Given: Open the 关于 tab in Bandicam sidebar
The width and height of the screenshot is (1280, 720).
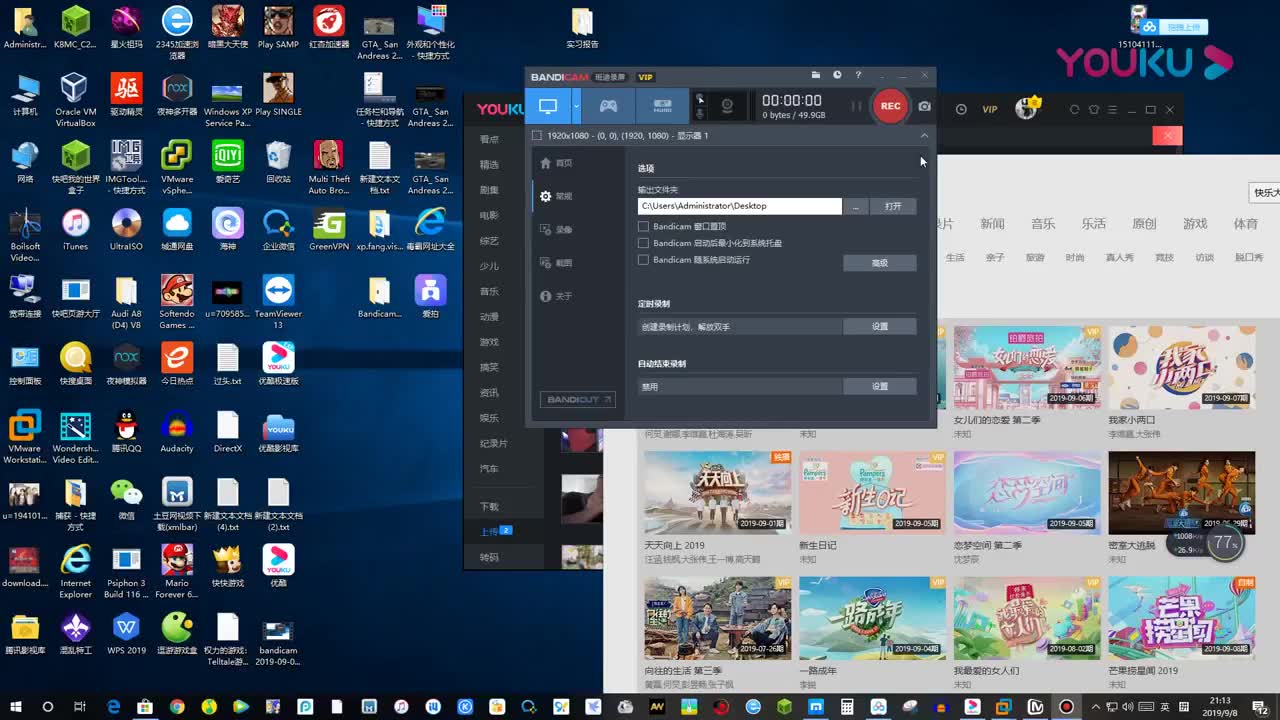Looking at the screenshot, I should 556,296.
